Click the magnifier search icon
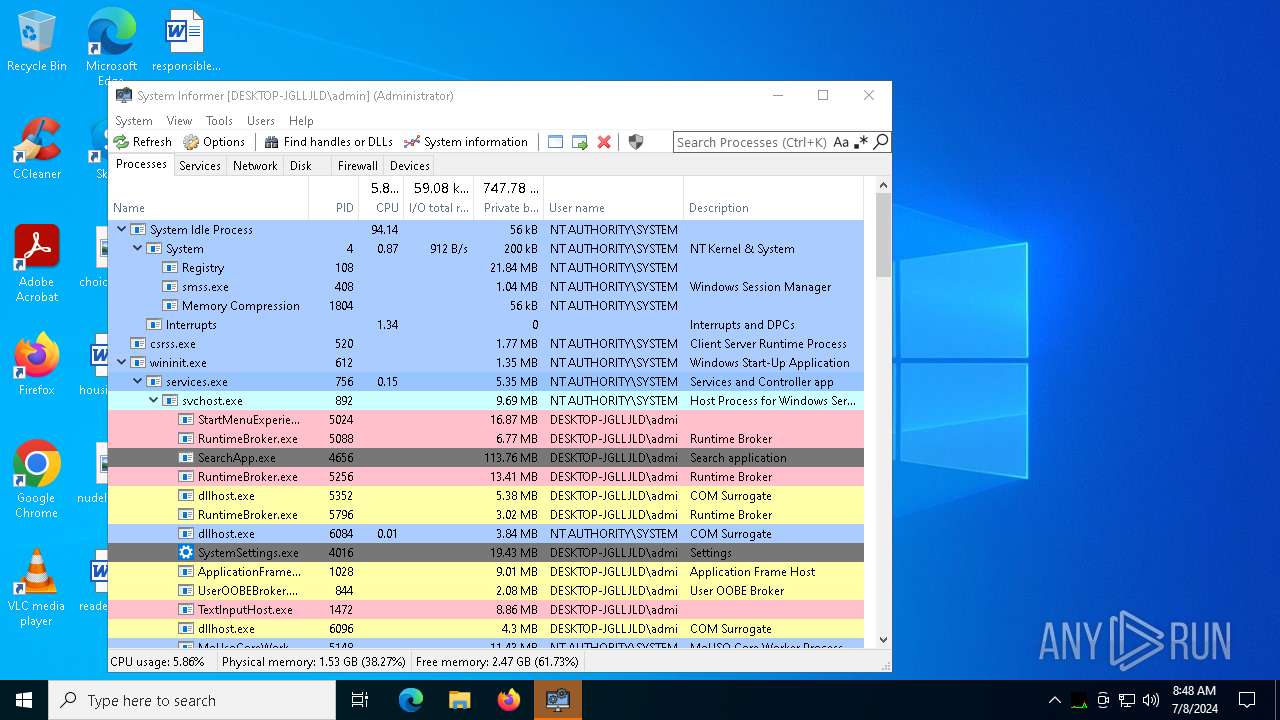This screenshot has width=1280, height=720. point(881,142)
